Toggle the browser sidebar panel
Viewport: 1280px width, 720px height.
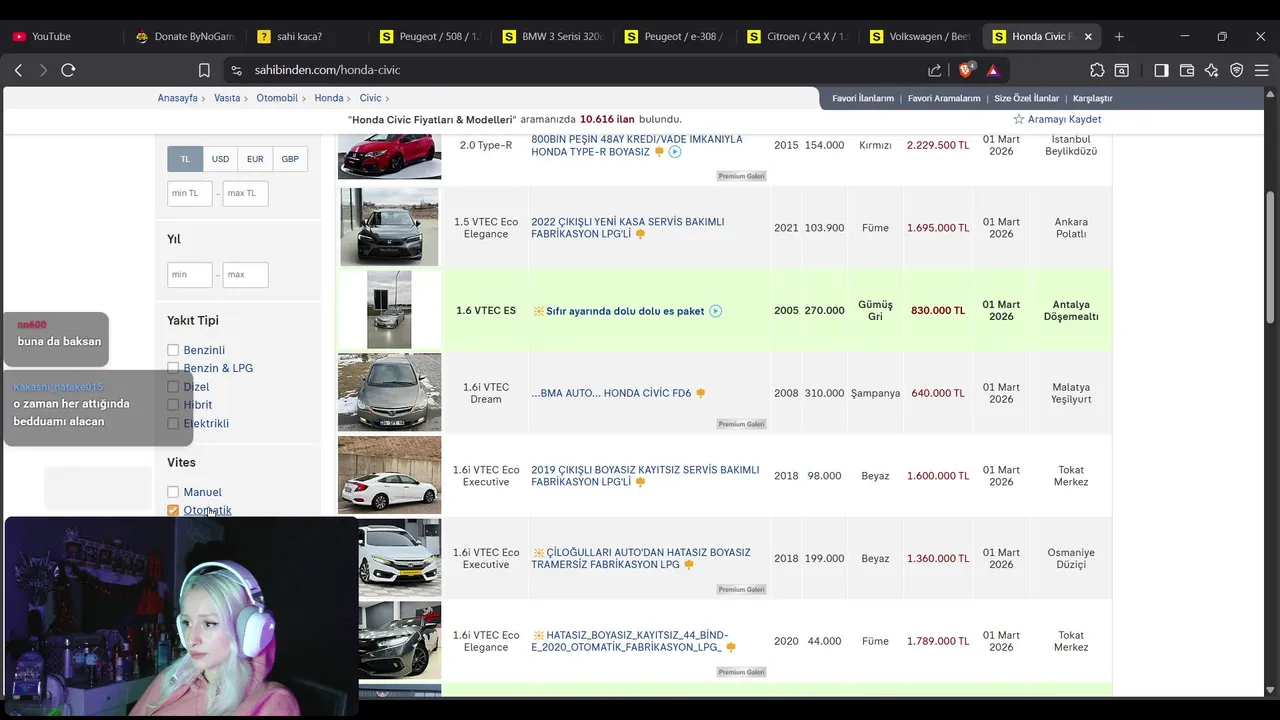pyautogui.click(x=1161, y=70)
